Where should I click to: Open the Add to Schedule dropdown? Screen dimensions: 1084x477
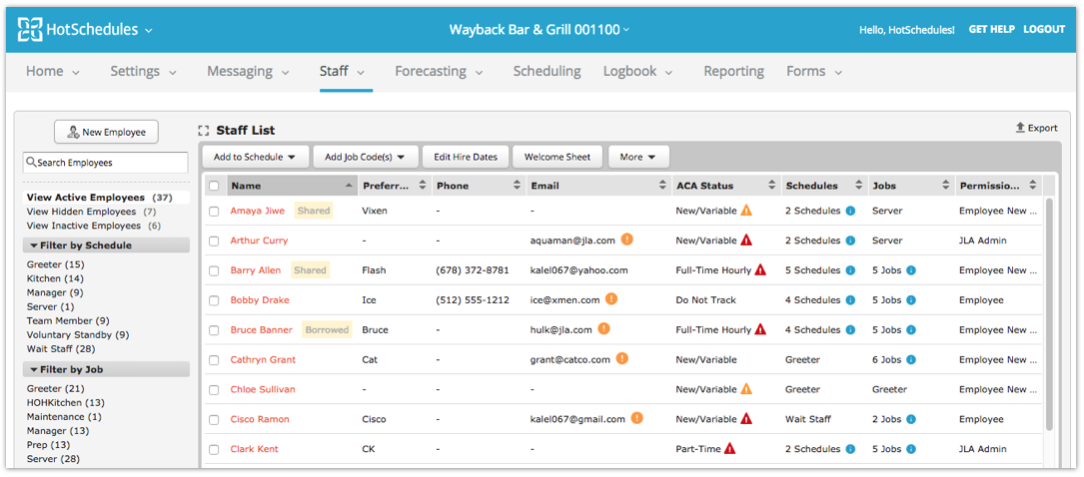pyautogui.click(x=254, y=157)
